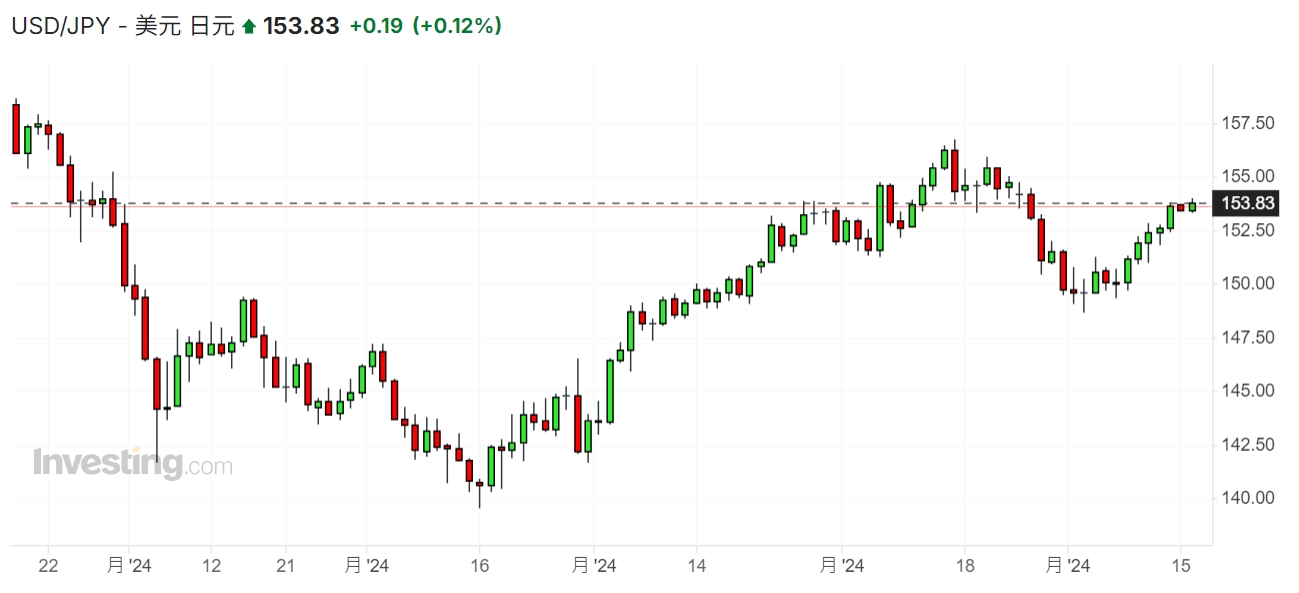Click the 140.00 price axis label
Screen dimensions: 1299x593
coord(1248,497)
